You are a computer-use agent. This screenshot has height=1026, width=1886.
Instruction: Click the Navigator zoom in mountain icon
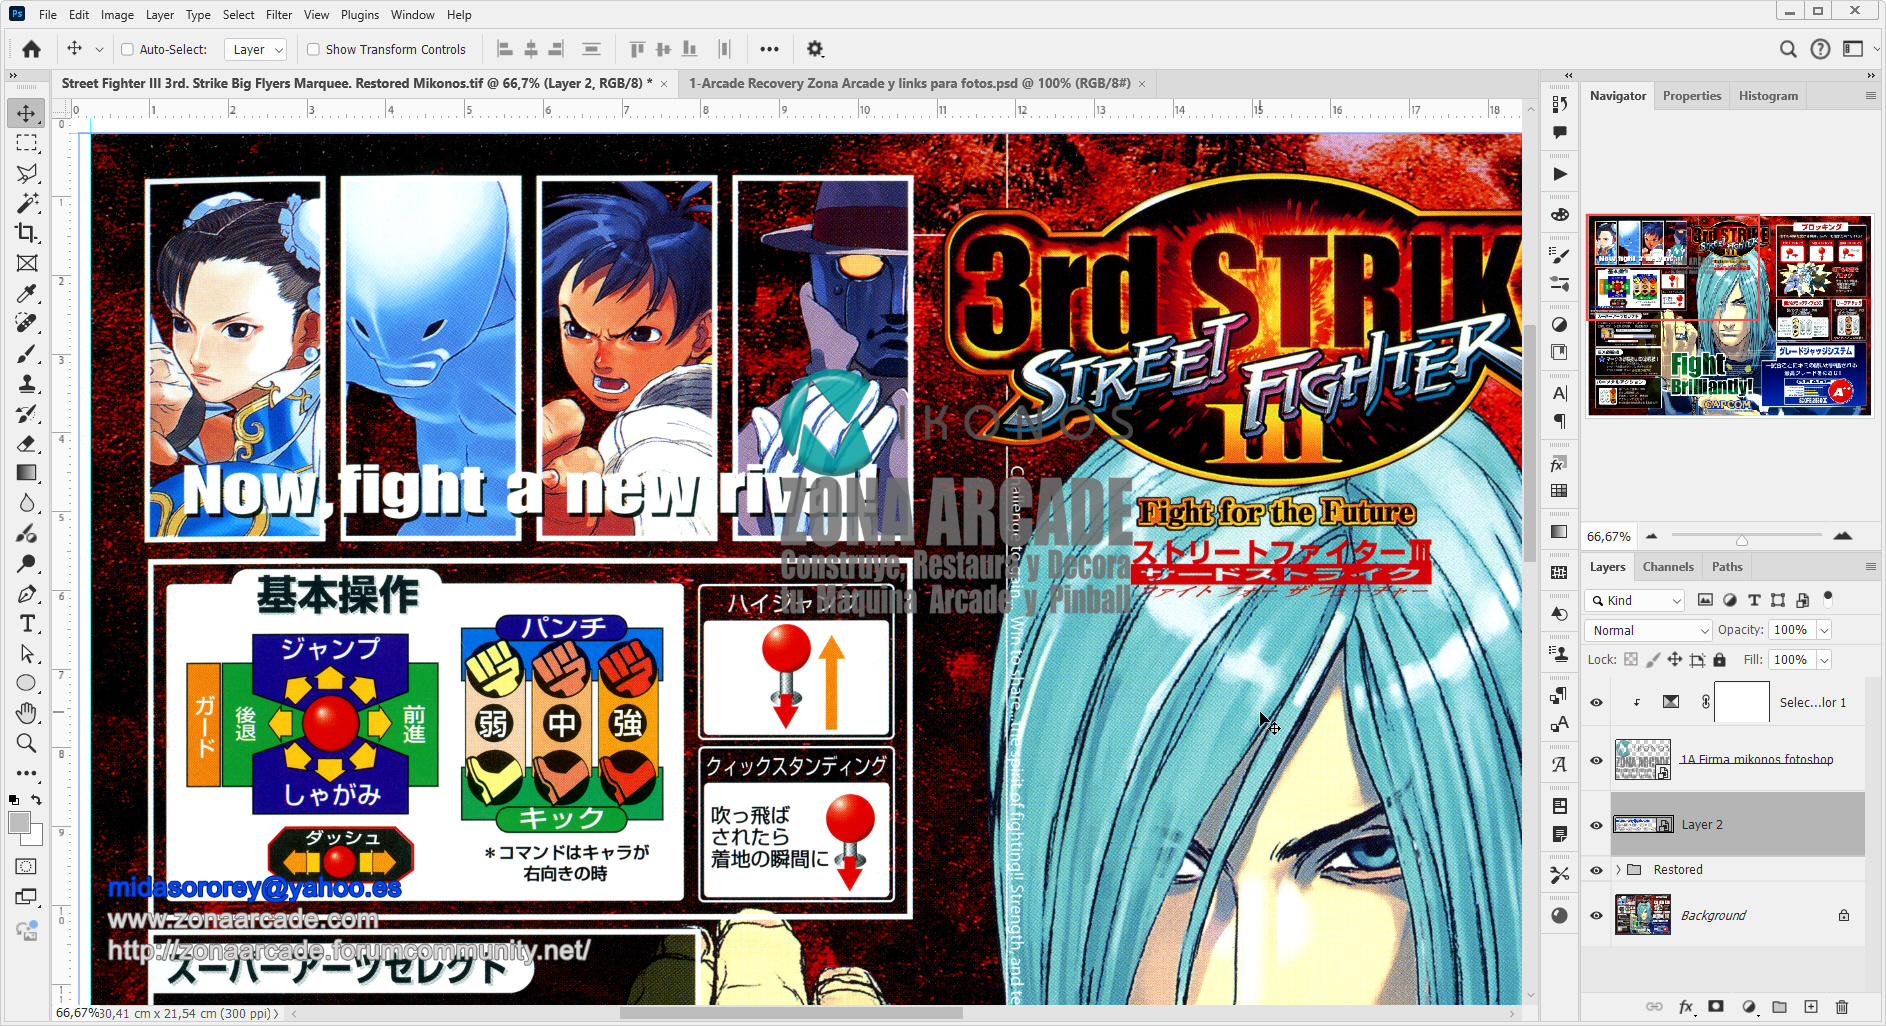[1843, 536]
